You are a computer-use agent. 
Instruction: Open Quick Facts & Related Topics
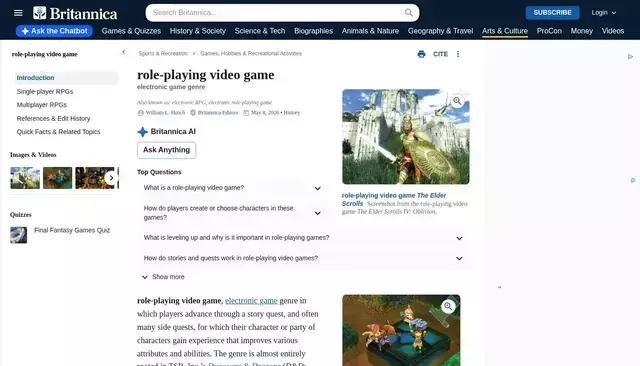[x=58, y=132]
